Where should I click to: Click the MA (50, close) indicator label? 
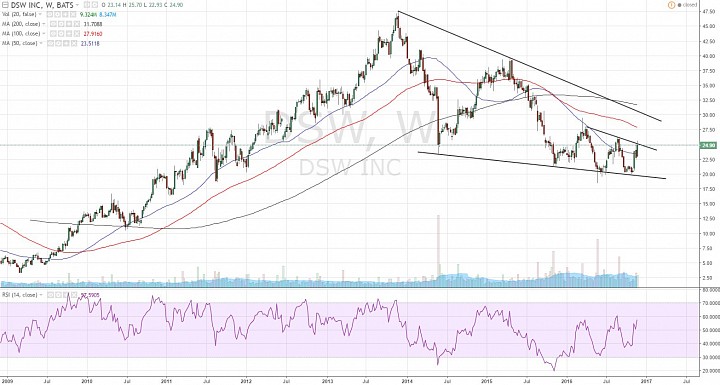19,43
